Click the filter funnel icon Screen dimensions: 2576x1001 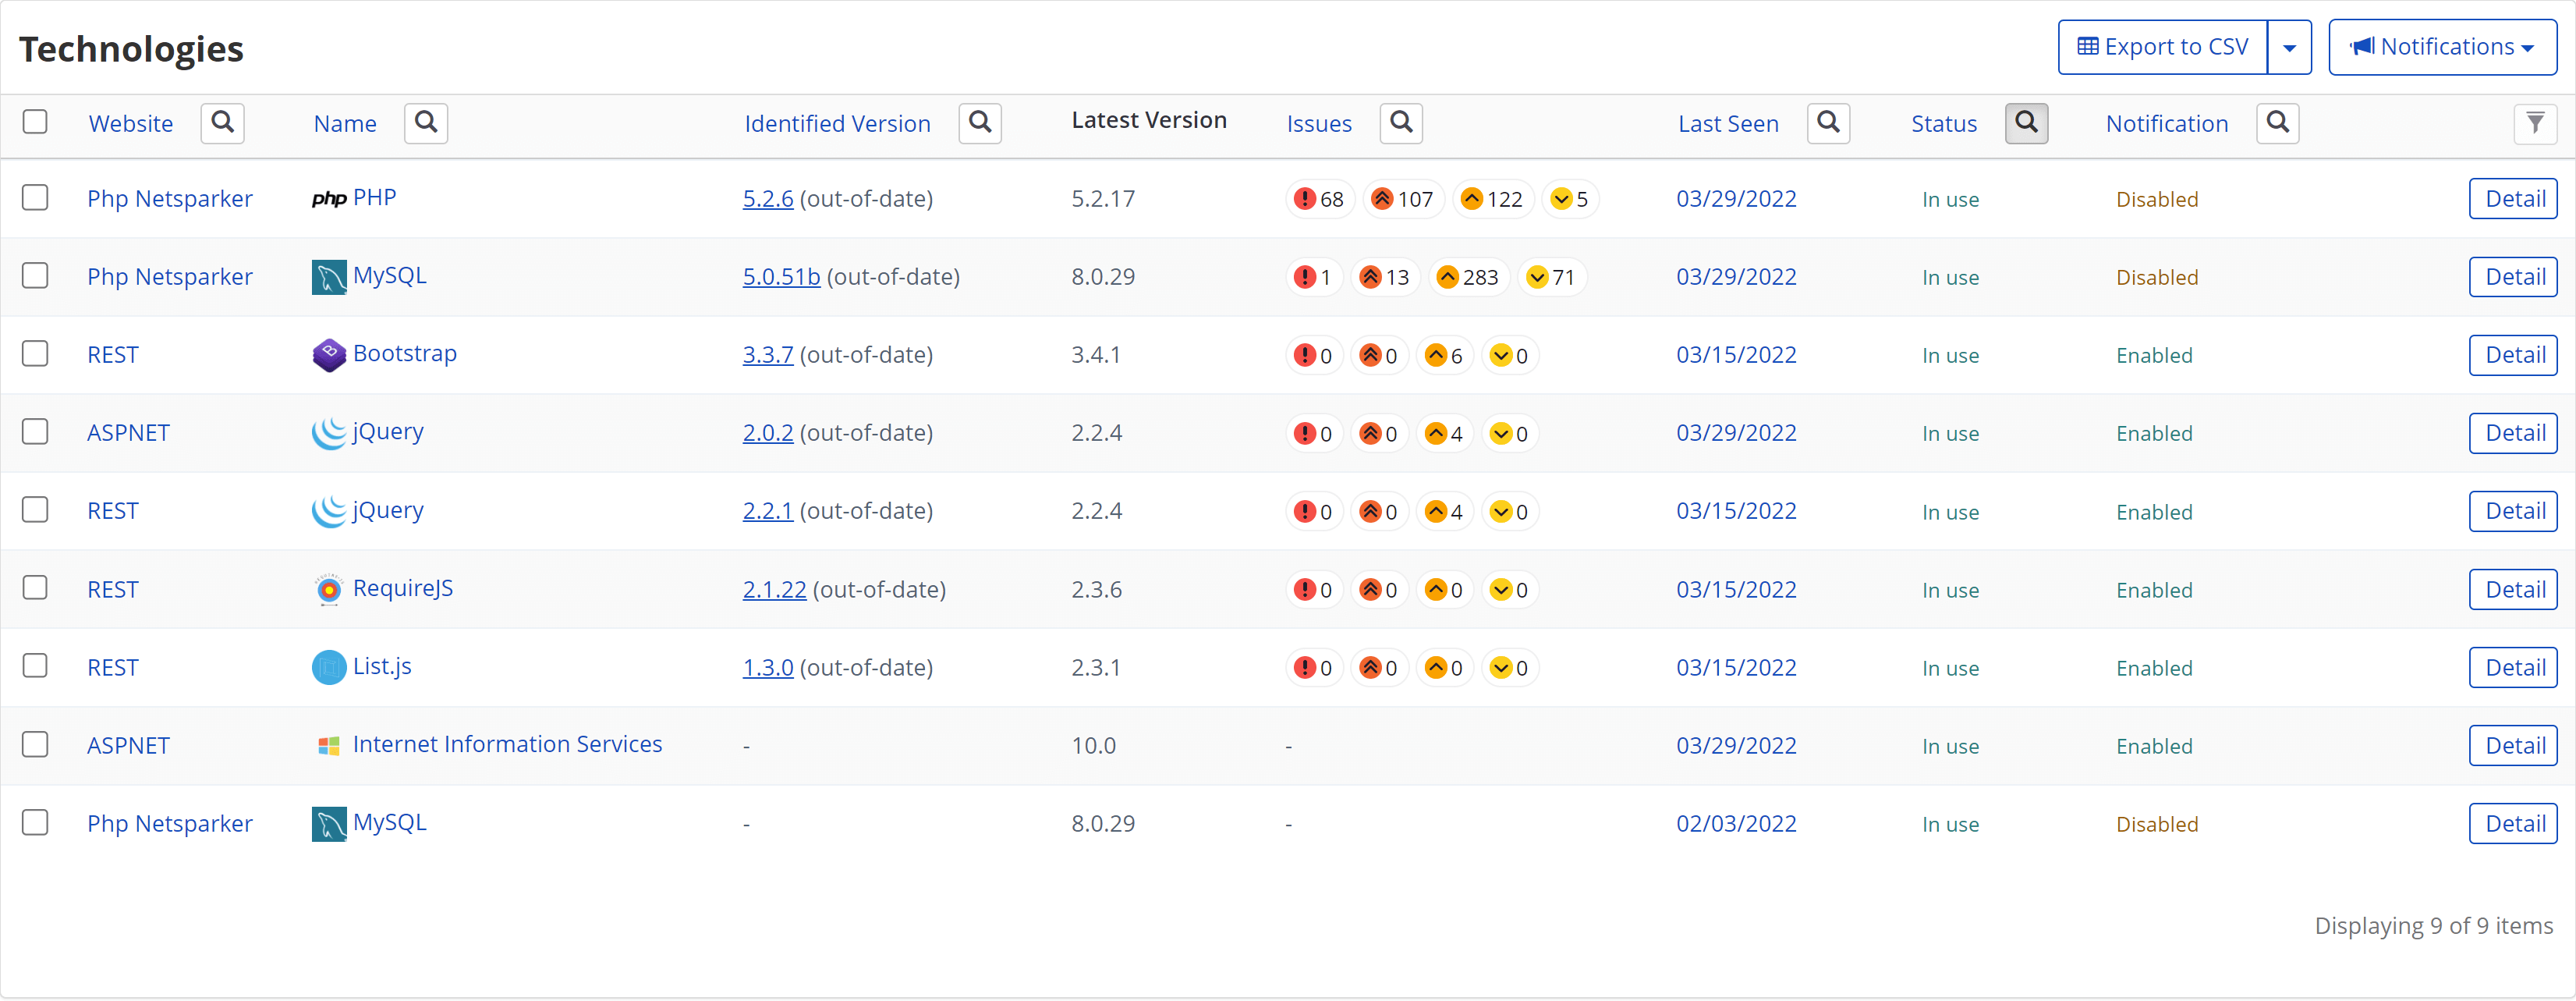tap(2534, 124)
